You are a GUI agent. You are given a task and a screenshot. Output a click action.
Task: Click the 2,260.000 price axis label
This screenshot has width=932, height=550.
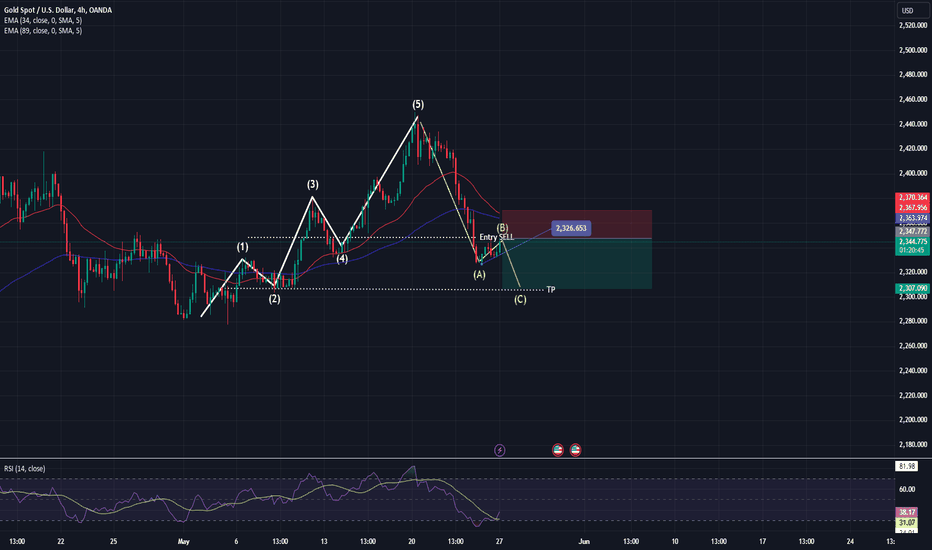[x=913, y=345]
